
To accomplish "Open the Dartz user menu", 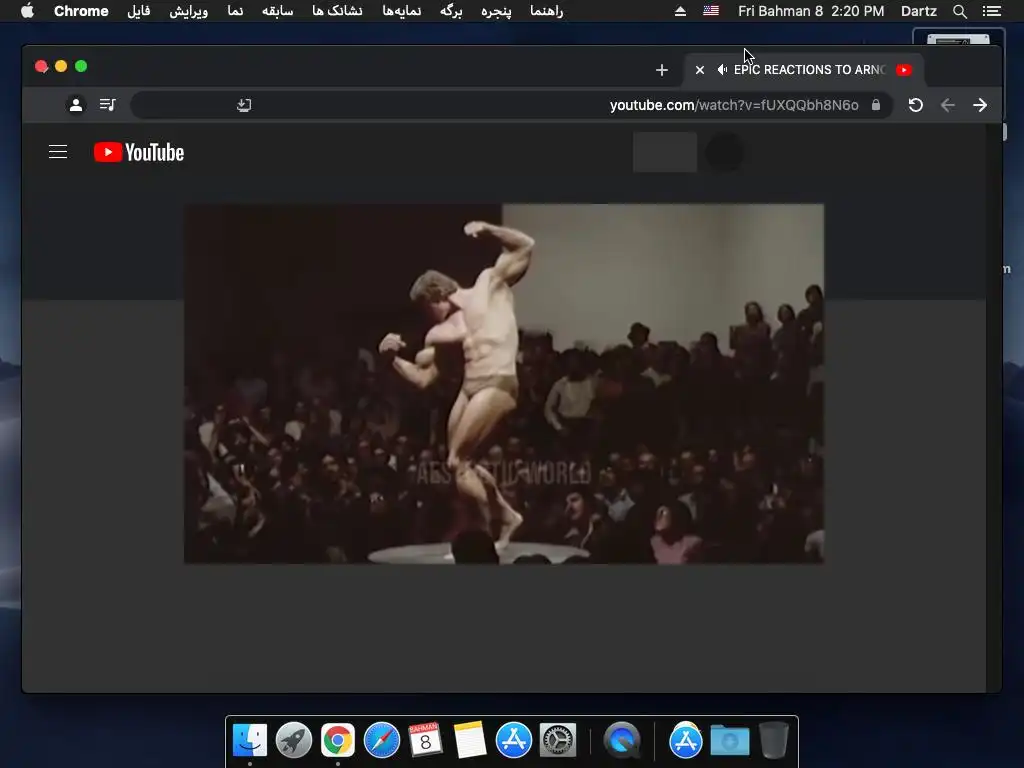I will coord(918,11).
